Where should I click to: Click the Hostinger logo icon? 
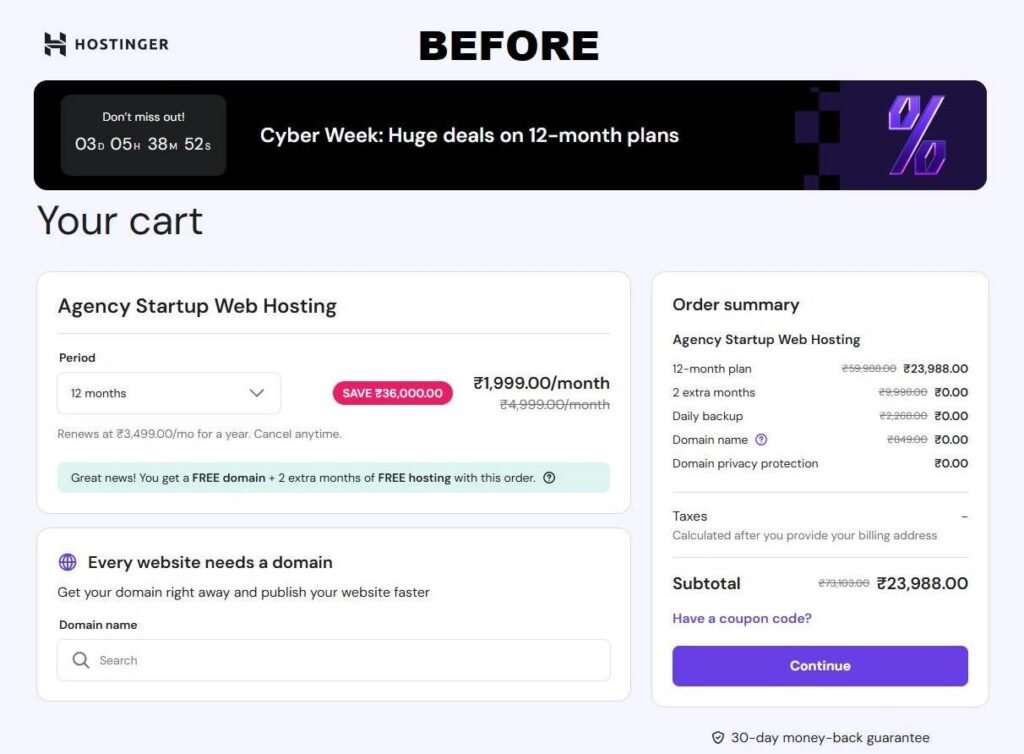[55, 44]
